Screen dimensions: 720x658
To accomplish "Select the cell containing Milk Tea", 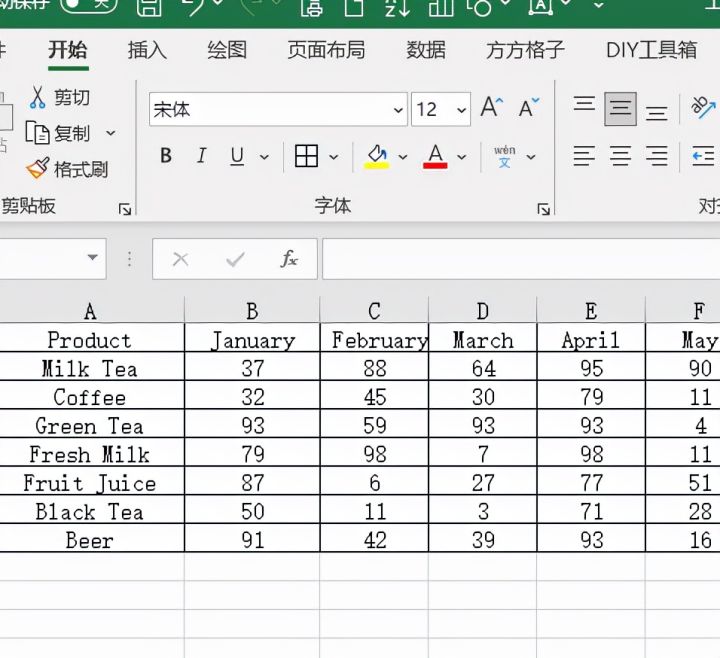I will pos(89,369).
